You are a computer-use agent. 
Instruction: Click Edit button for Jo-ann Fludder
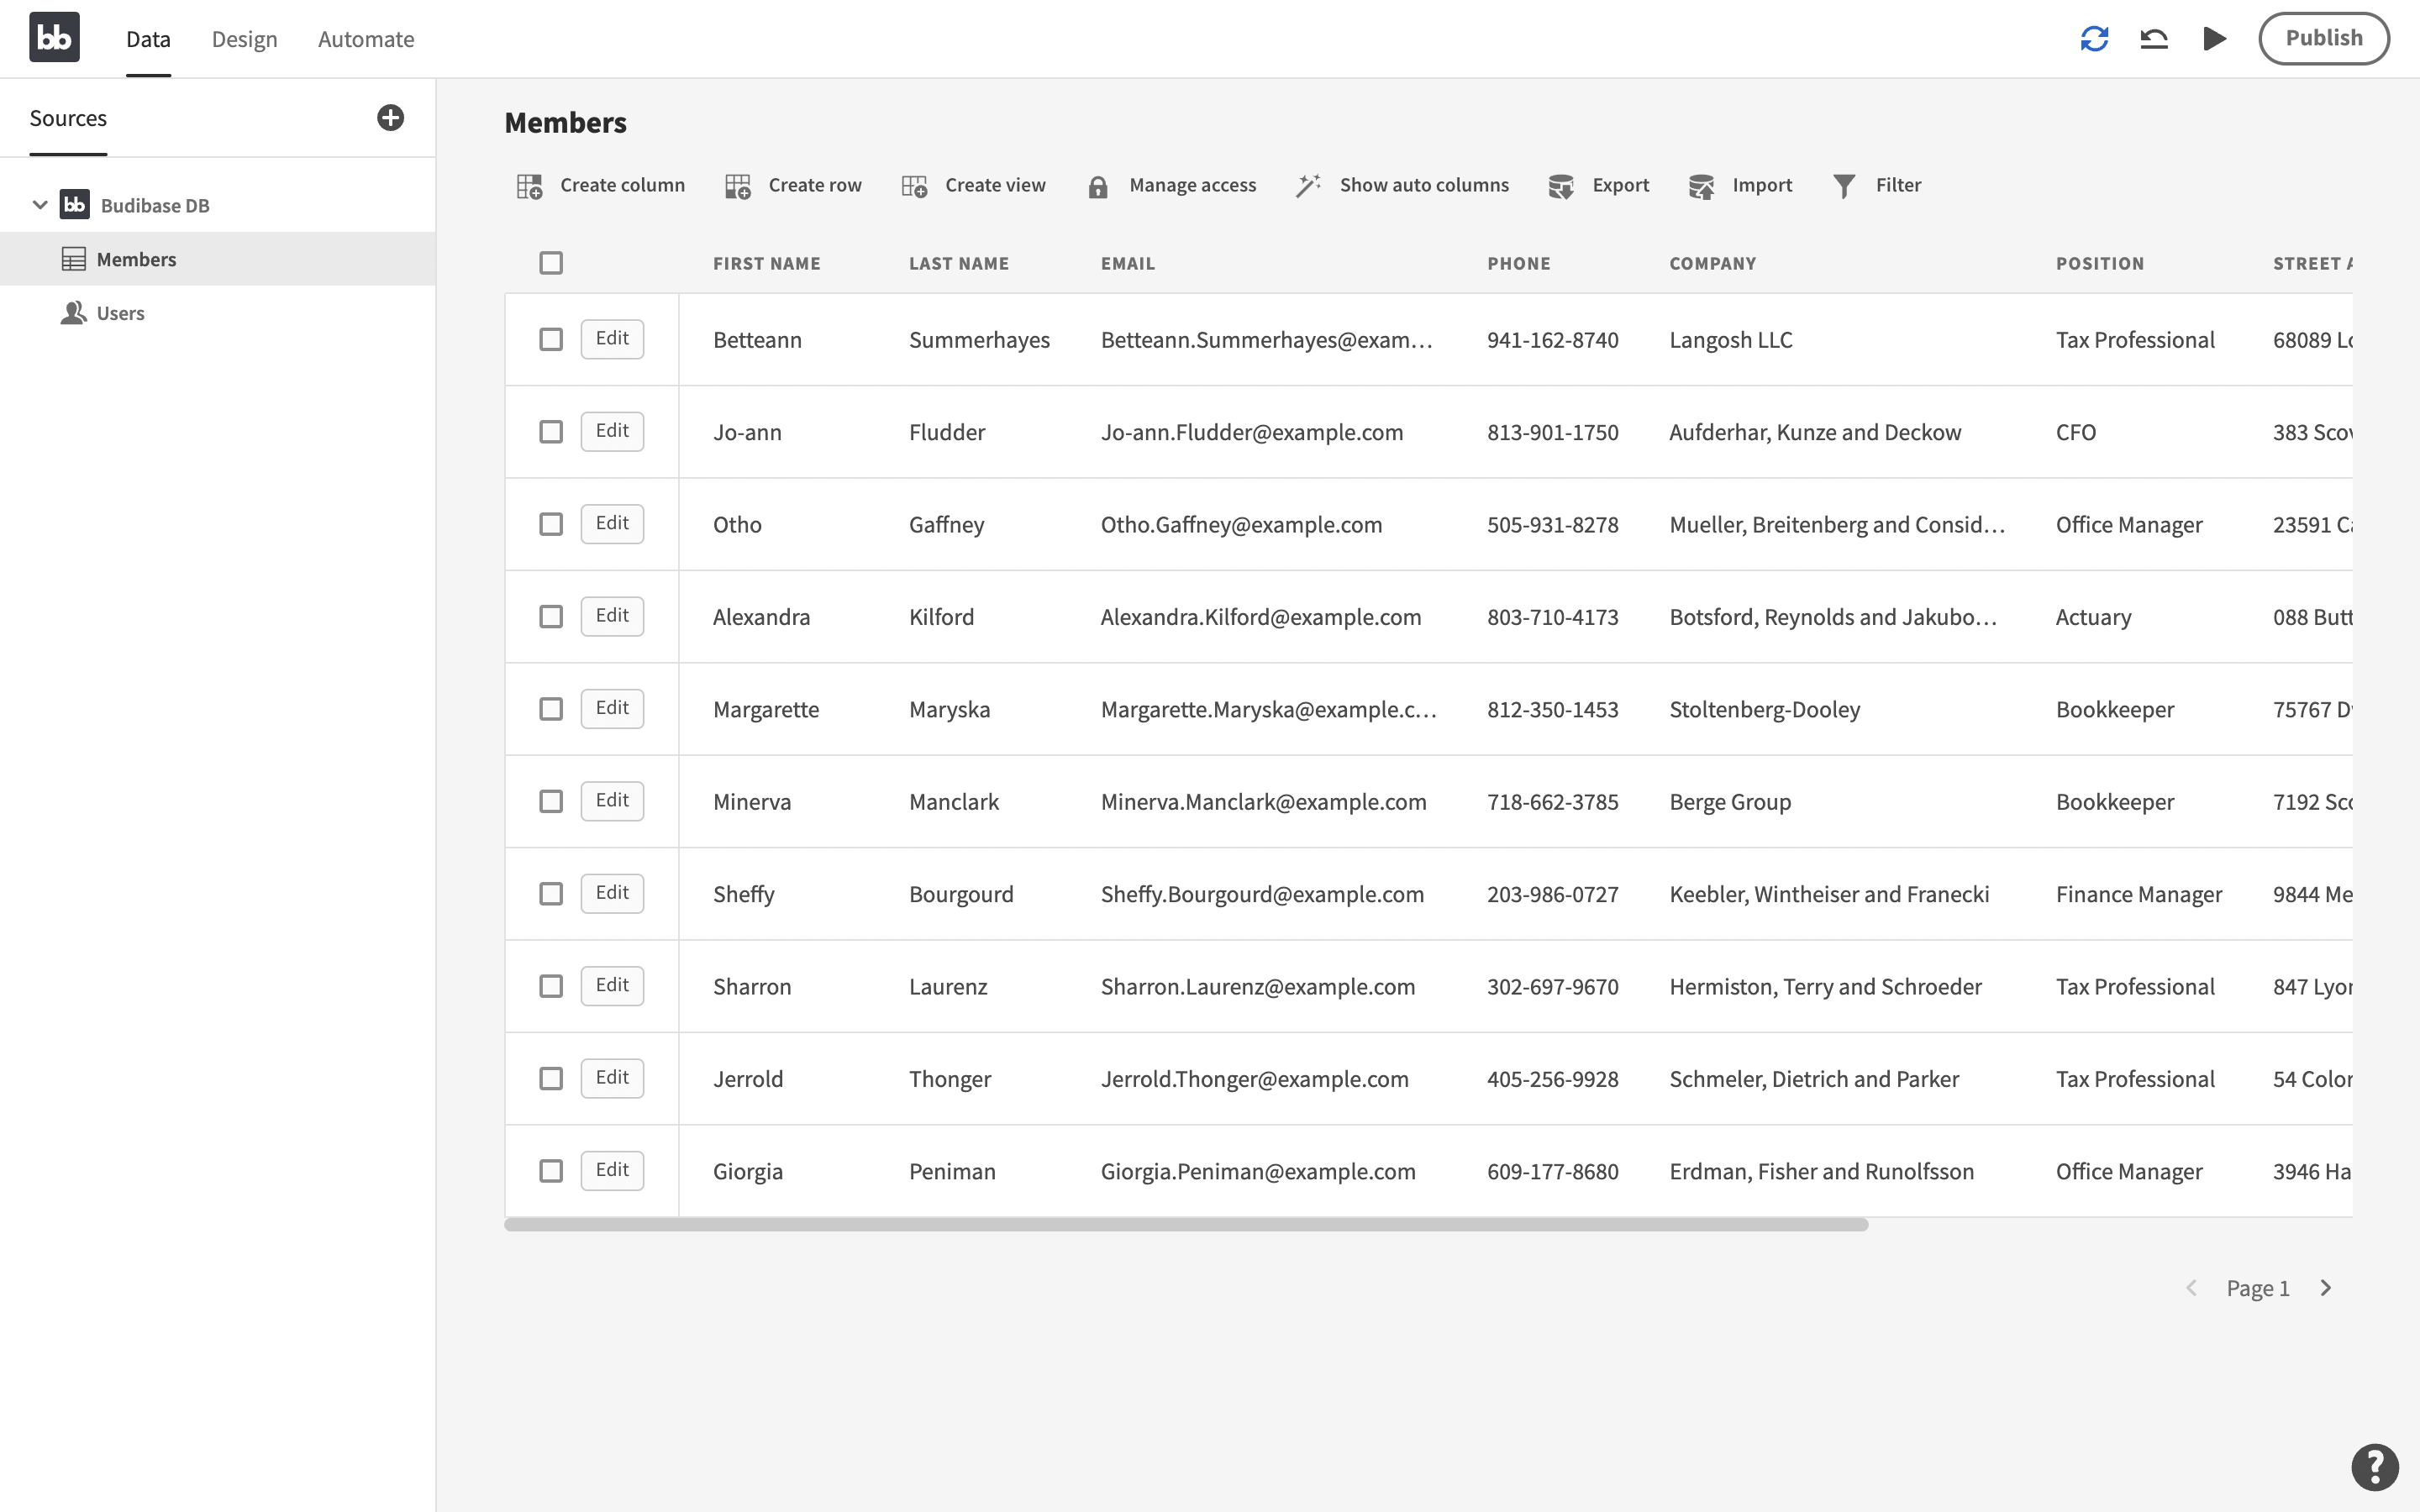coord(612,430)
